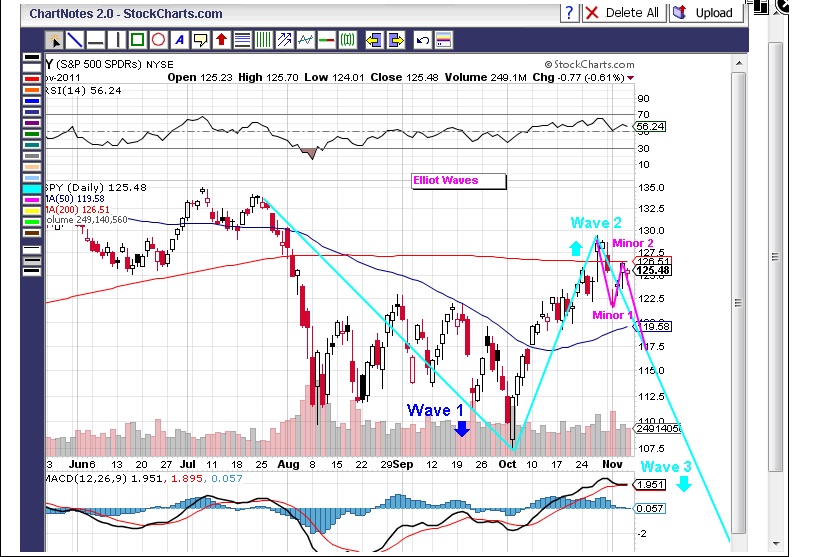Select the 'Wave 1' annotation label
This screenshot has width=816, height=557.
[x=435, y=410]
